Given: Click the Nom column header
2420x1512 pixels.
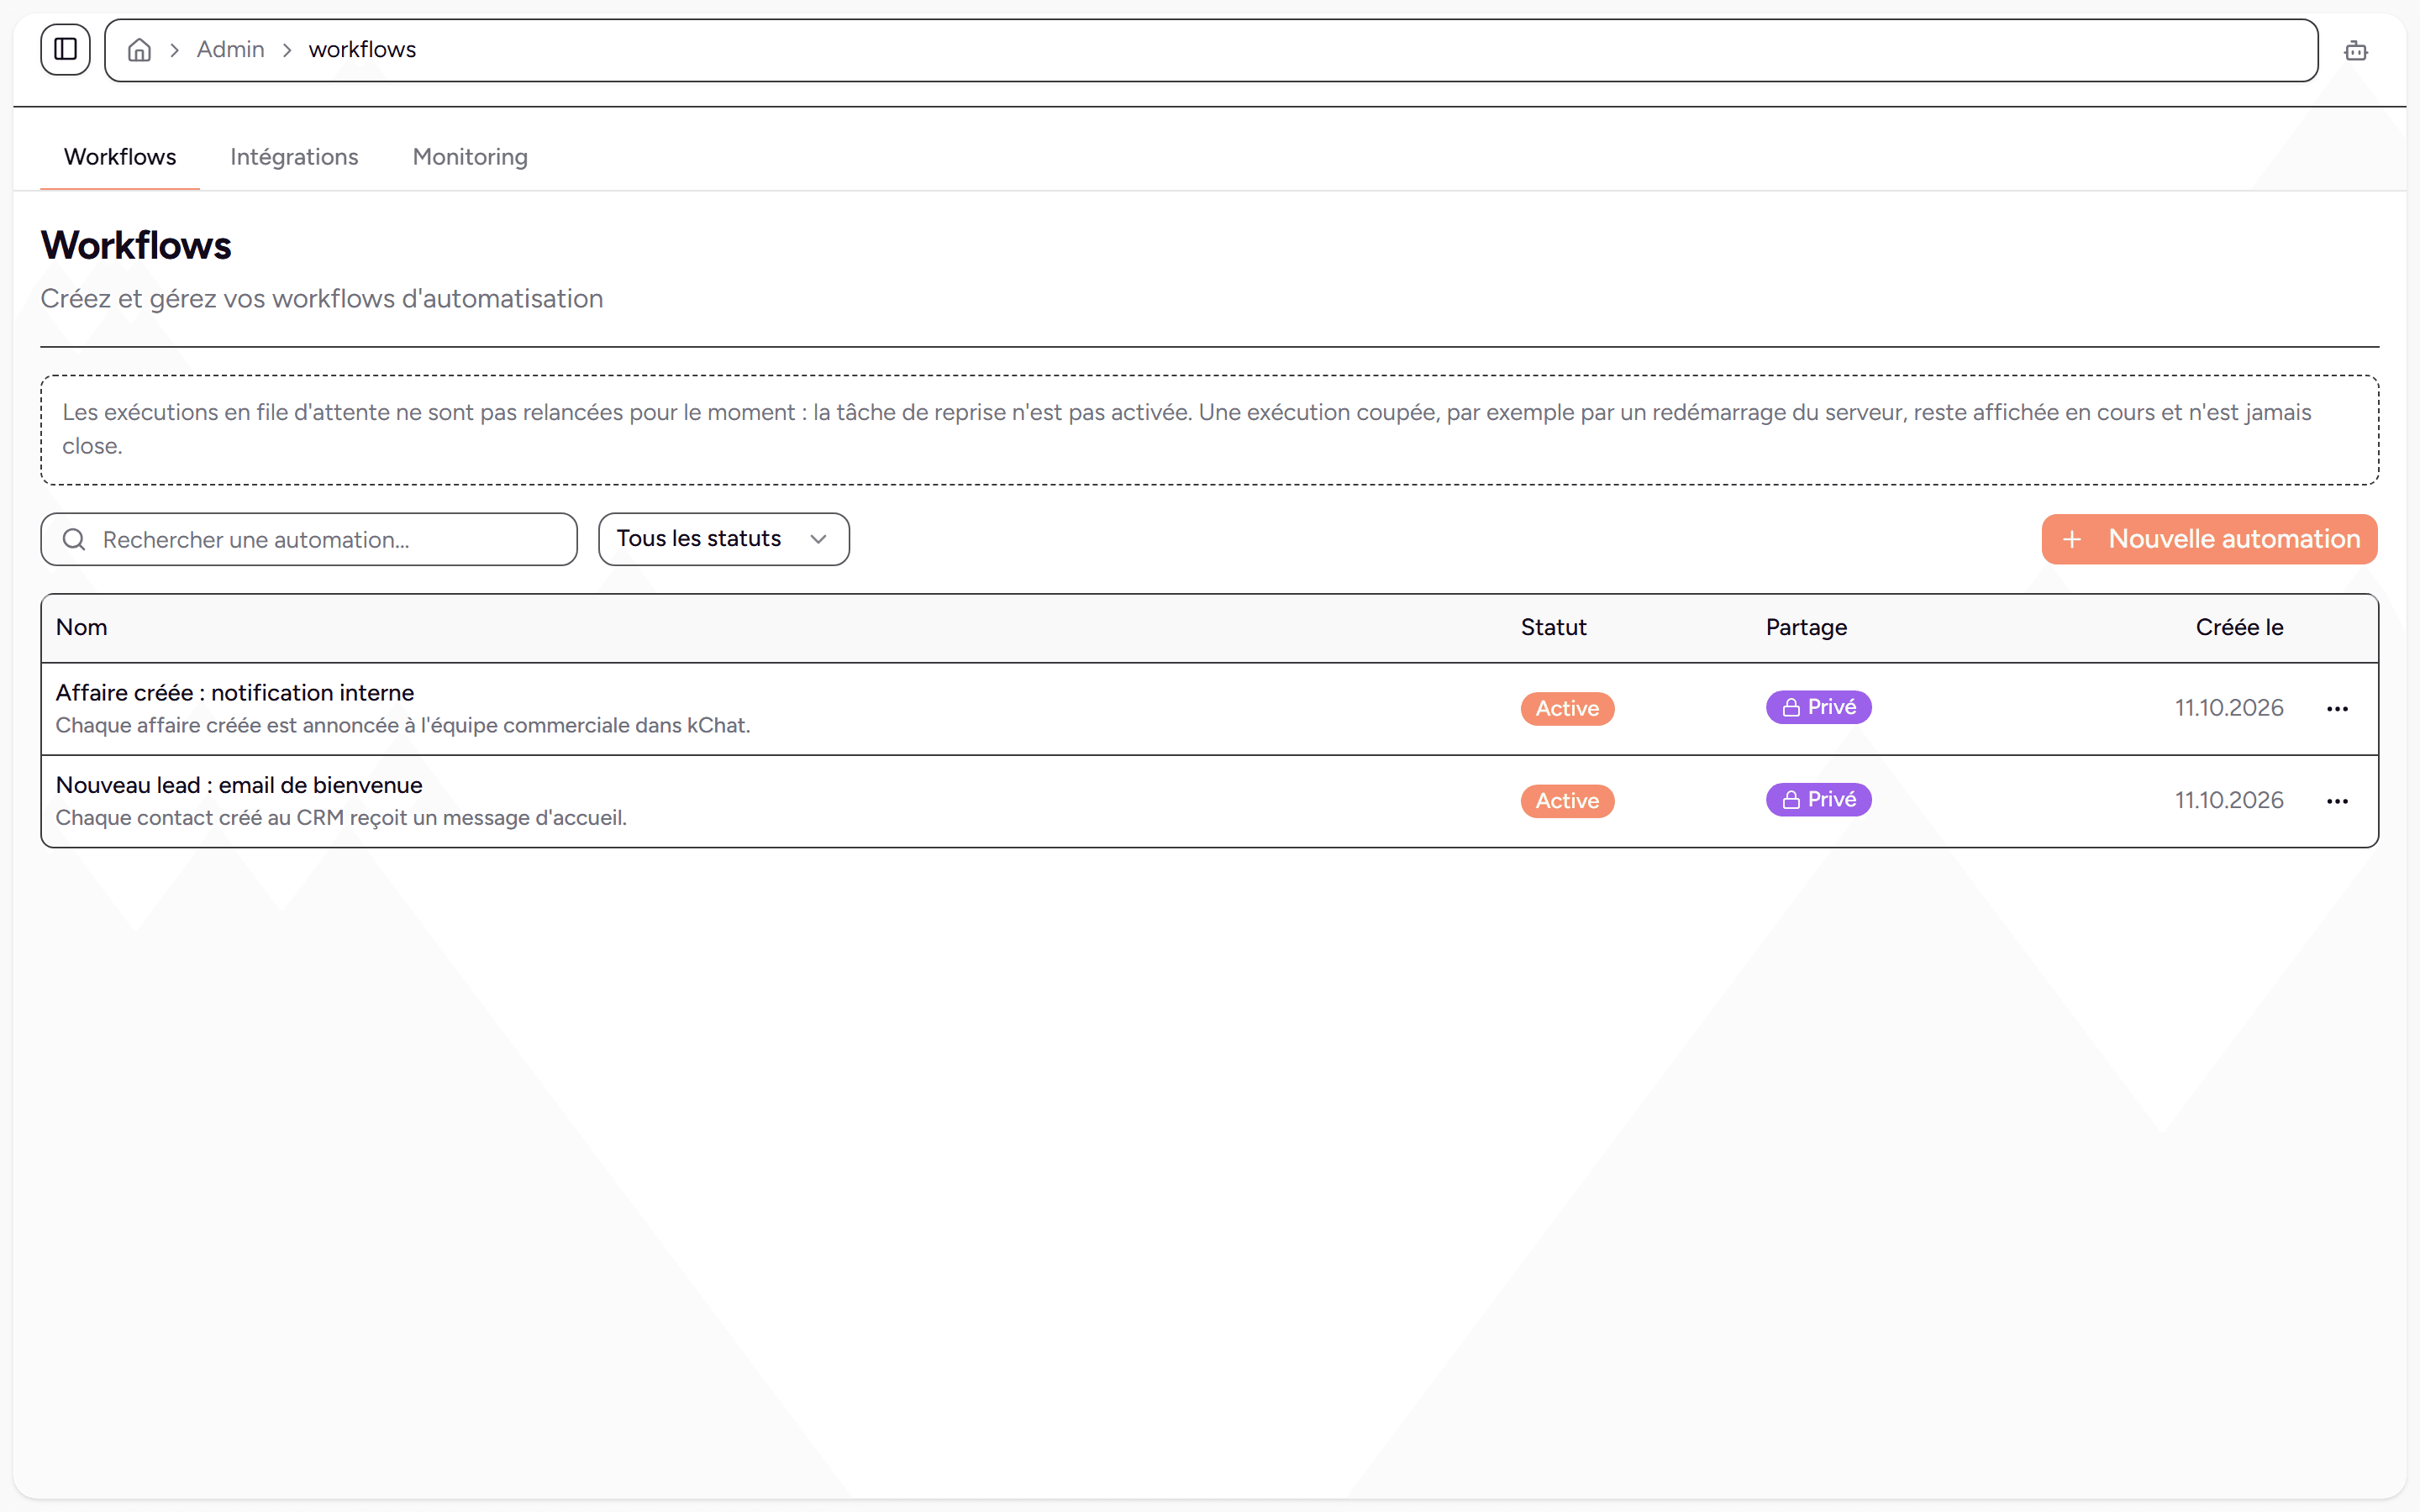Looking at the screenshot, I should click(x=81, y=627).
